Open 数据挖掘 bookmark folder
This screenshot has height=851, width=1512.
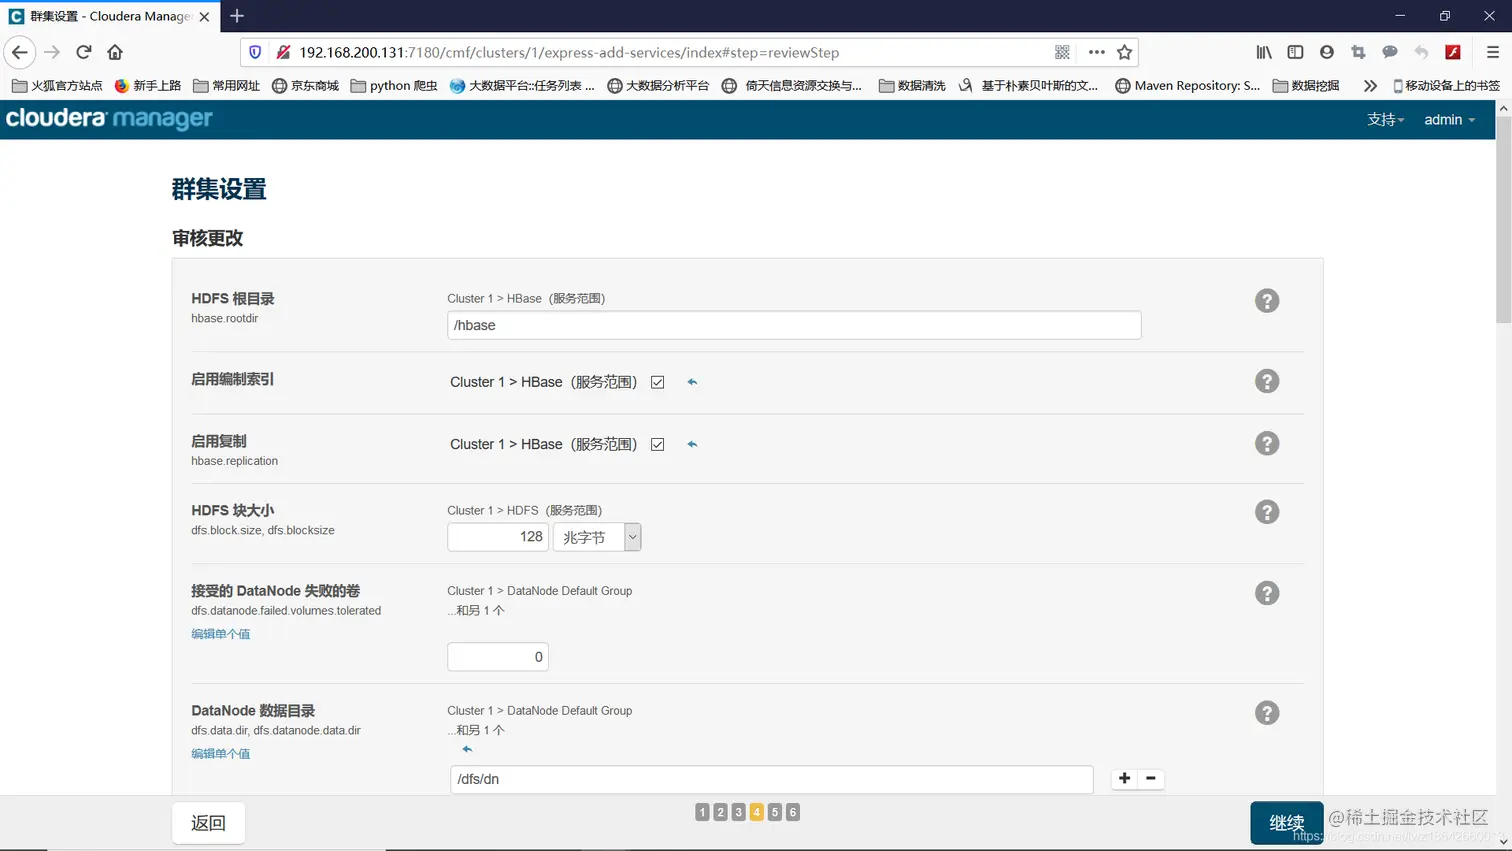[x=1306, y=86]
